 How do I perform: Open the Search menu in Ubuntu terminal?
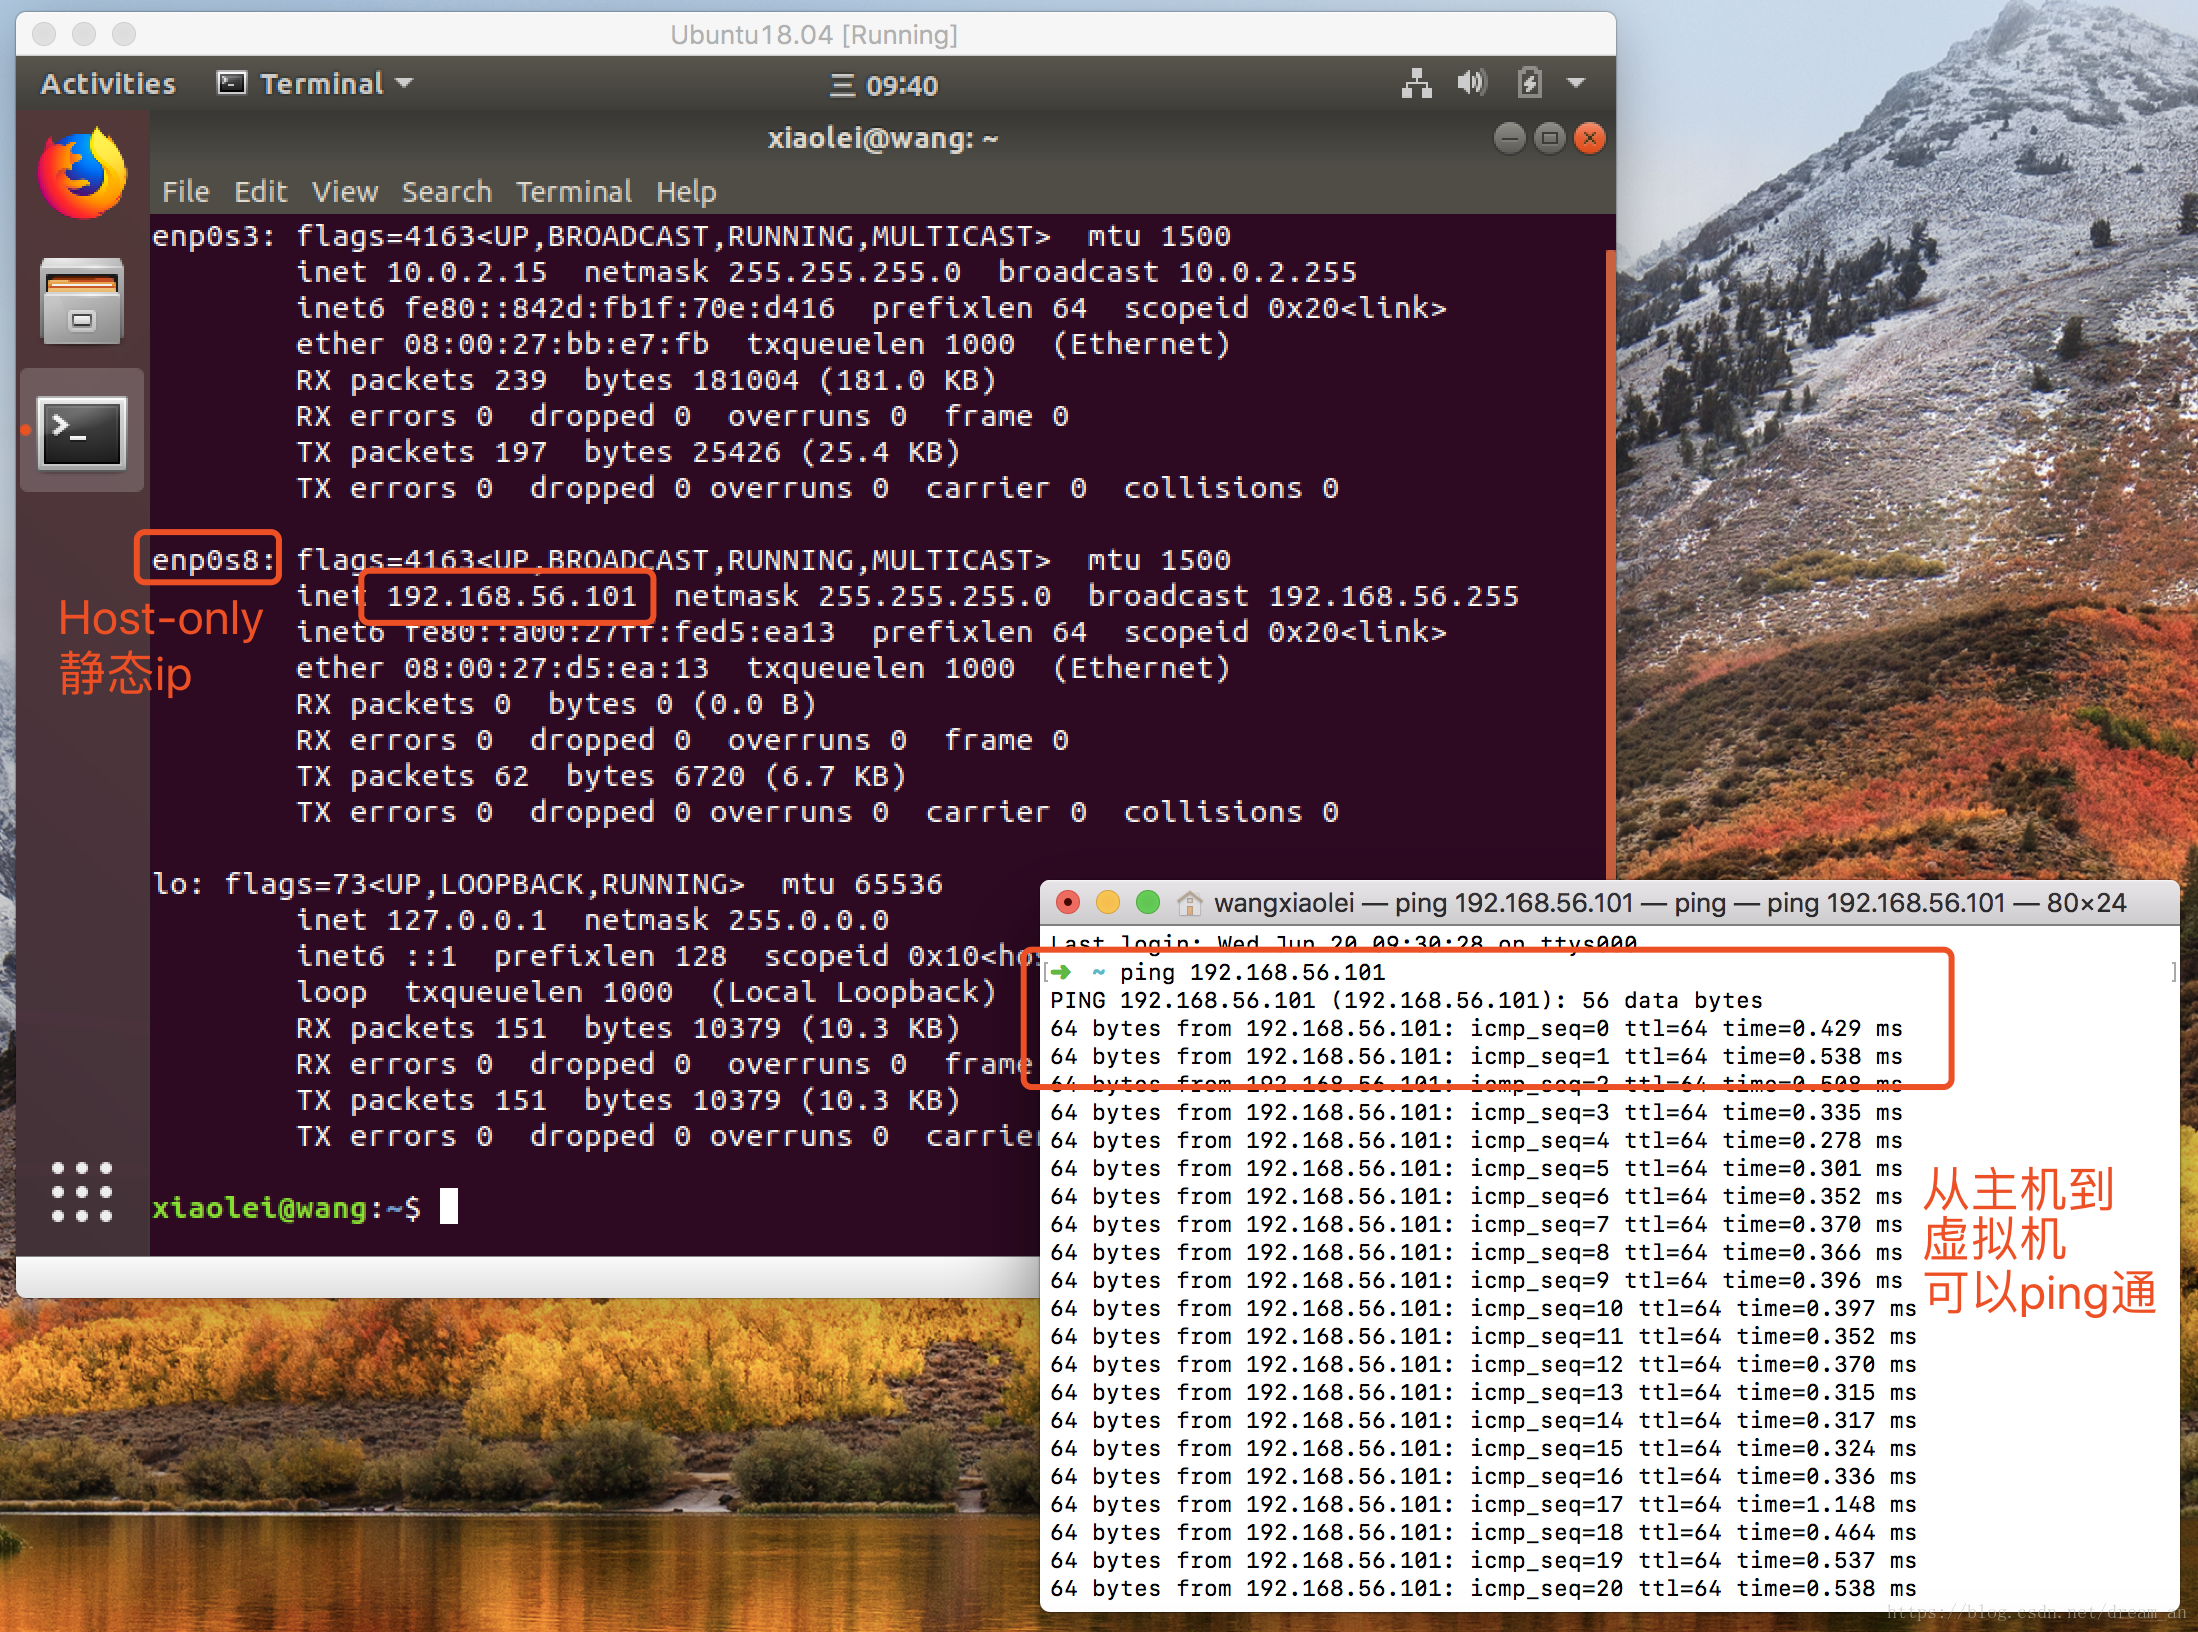tap(447, 191)
